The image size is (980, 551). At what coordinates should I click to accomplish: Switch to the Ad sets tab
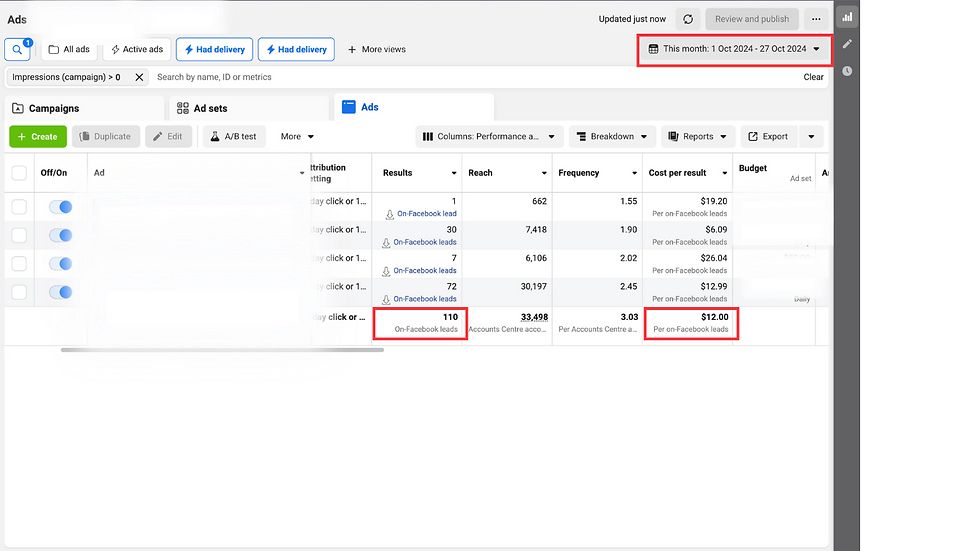tap(249, 108)
